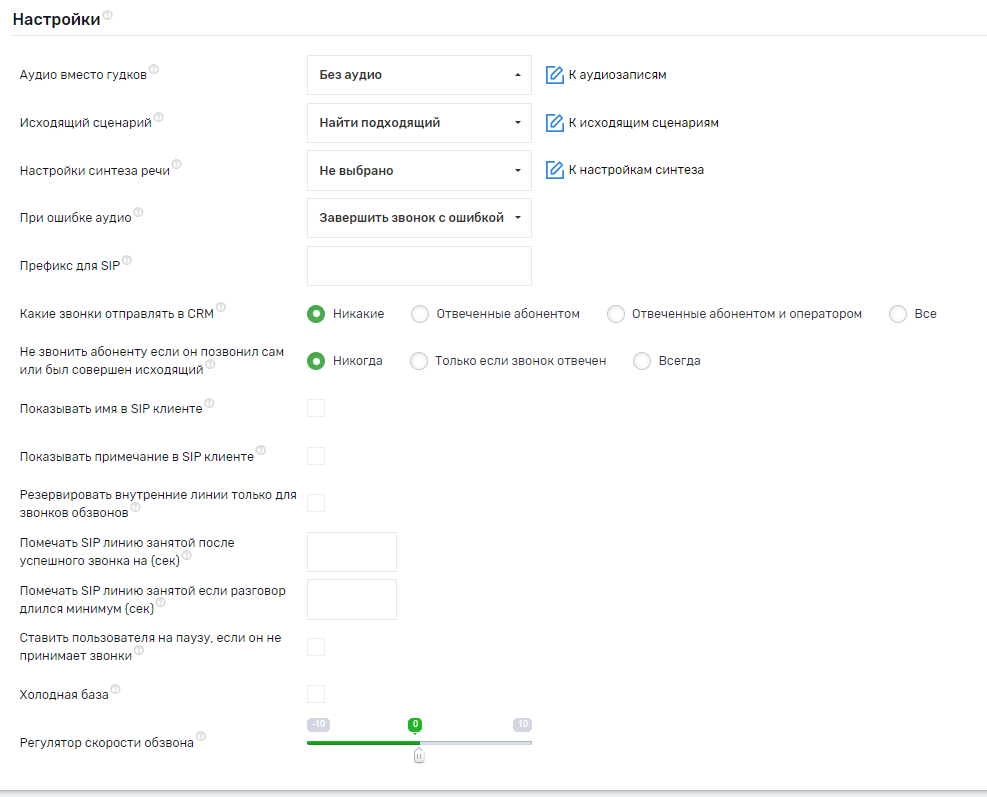The image size is (987, 797).
Task: Click the edit icon beside 'К исходящим сценариям'
Action: pos(555,123)
